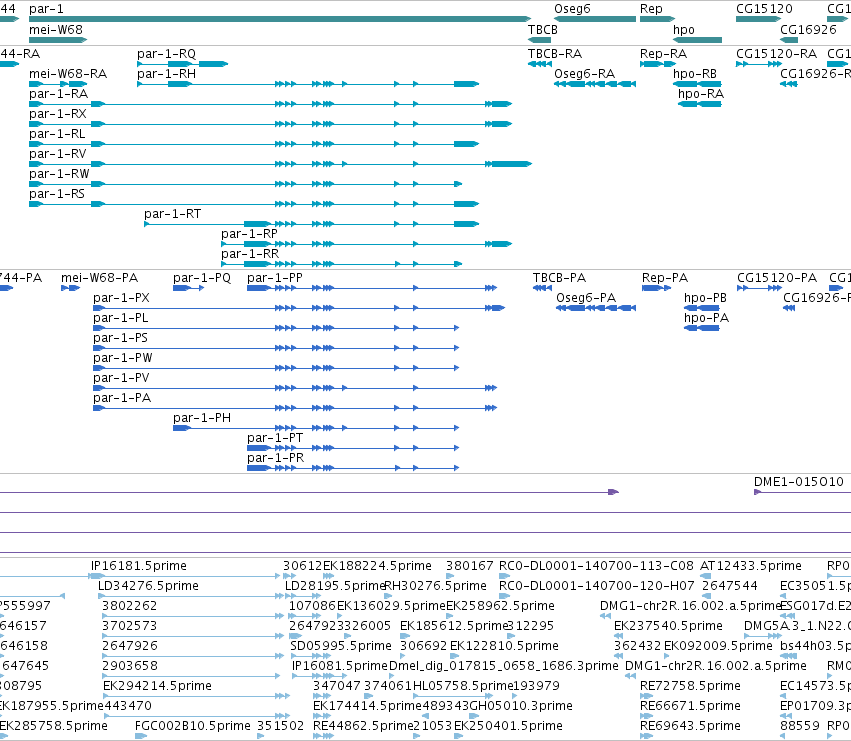
Task: Click protein label par-1-PP
Action: pyautogui.click(x=275, y=277)
